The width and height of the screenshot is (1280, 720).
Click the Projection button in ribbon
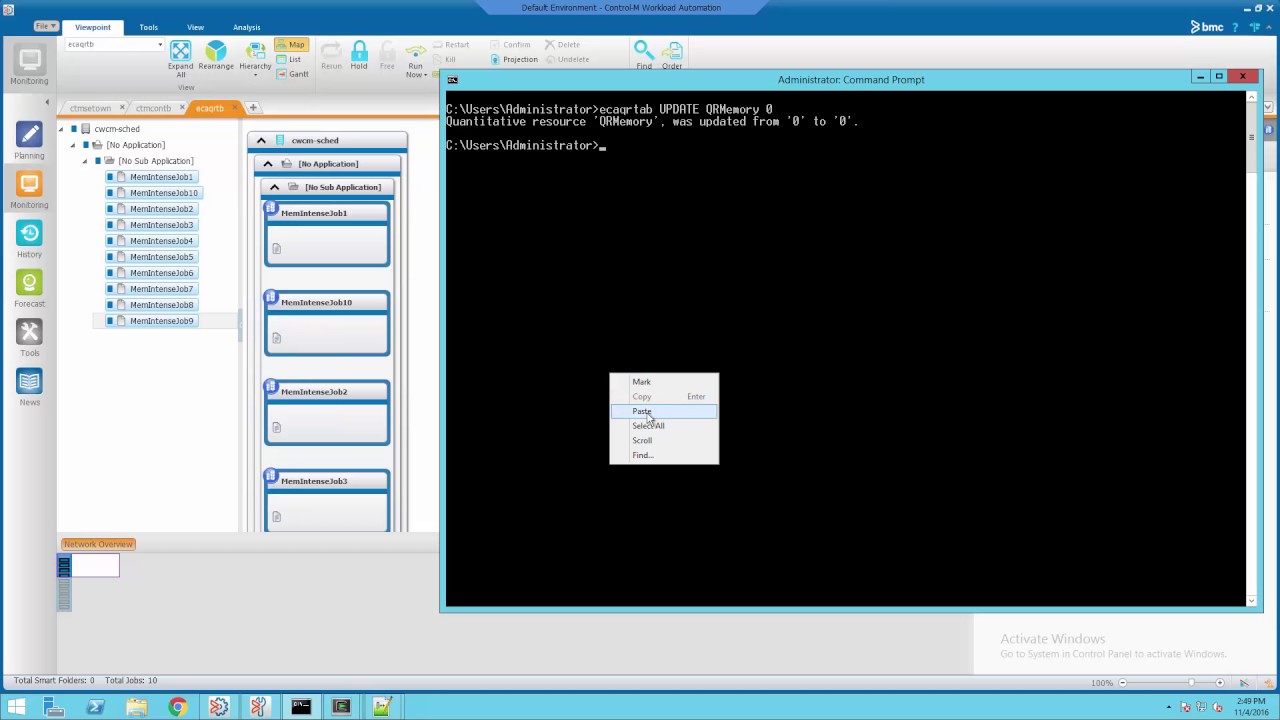[x=514, y=59]
